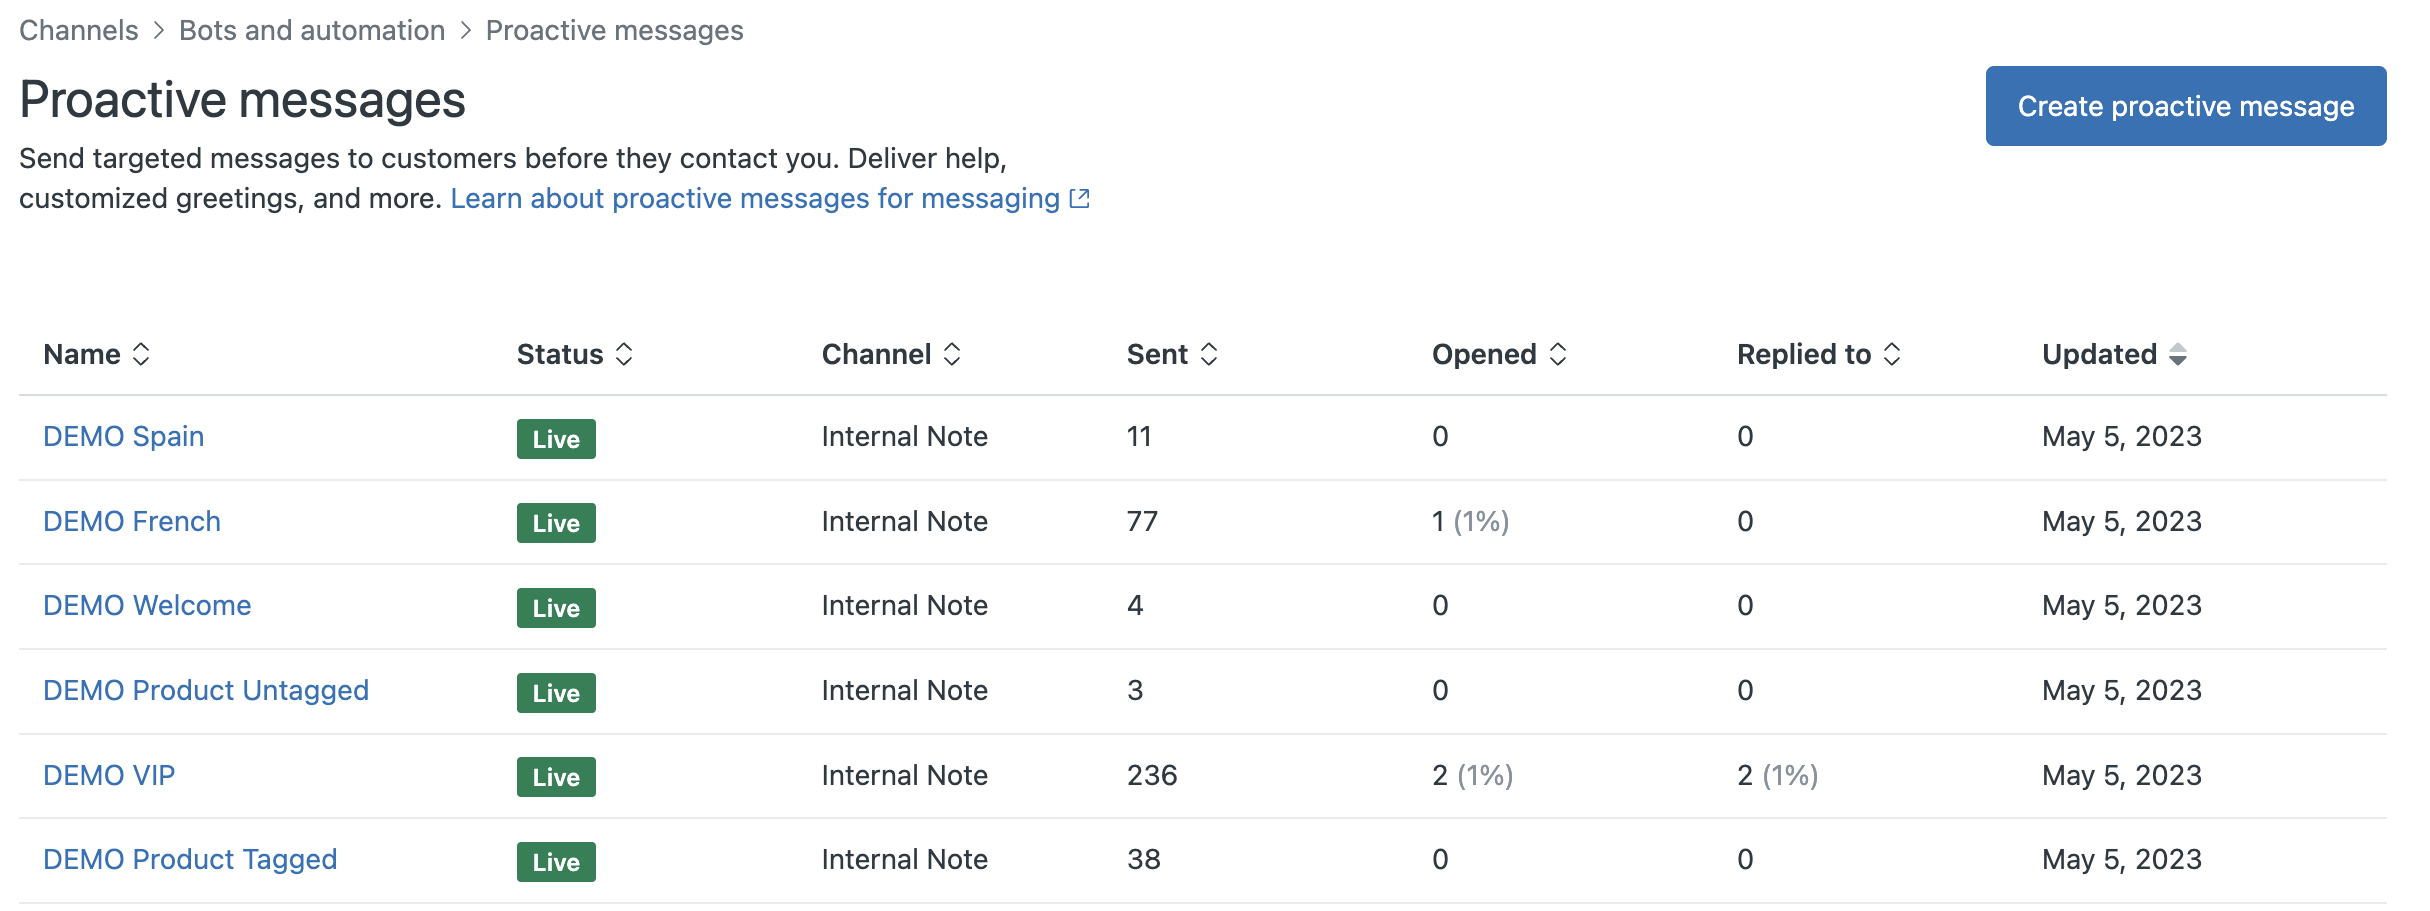Select DEMO Welcome proactive message

point(147,605)
